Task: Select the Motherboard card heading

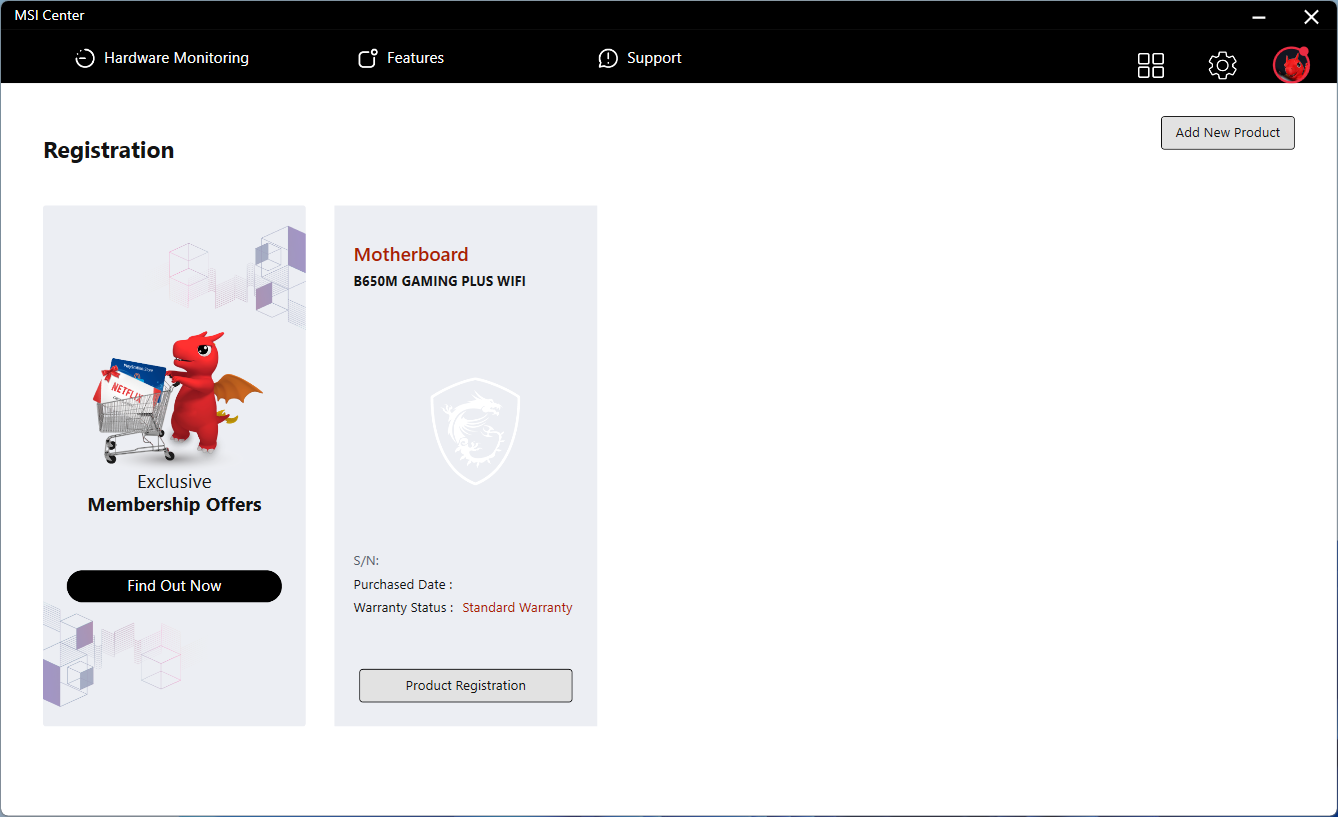Action: click(x=410, y=254)
